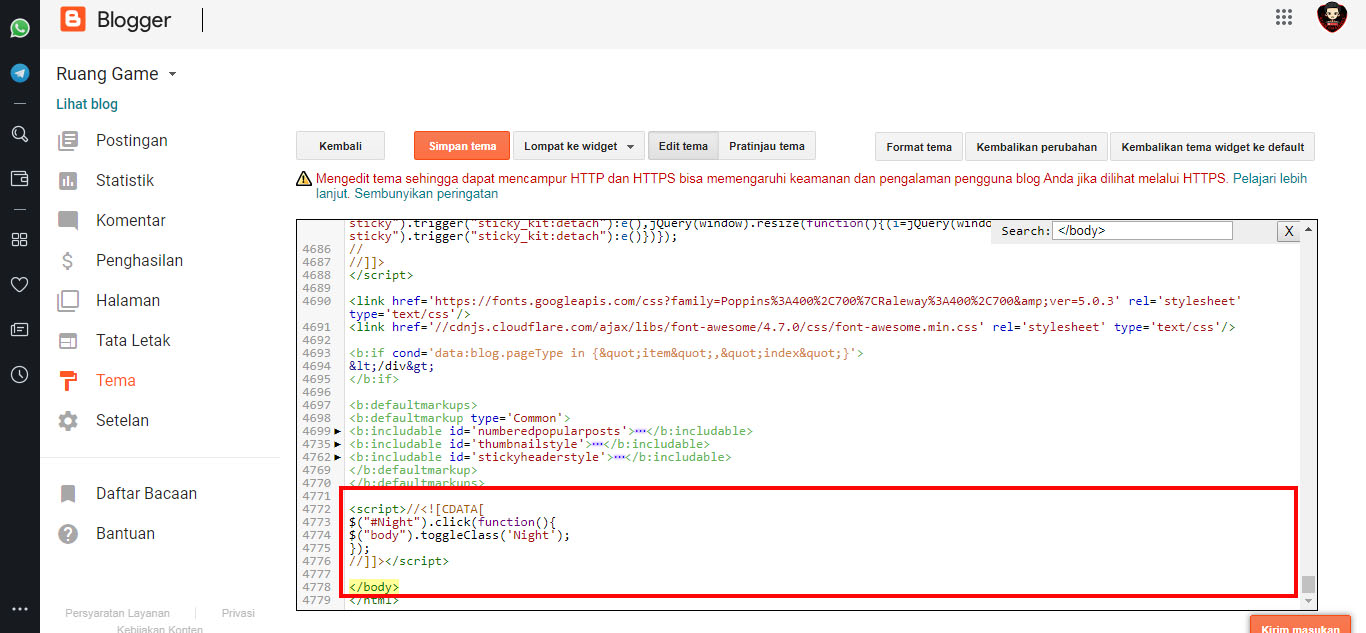Switch to Pratinjau tema mode
The image size is (1366, 633).
pyautogui.click(x=767, y=146)
